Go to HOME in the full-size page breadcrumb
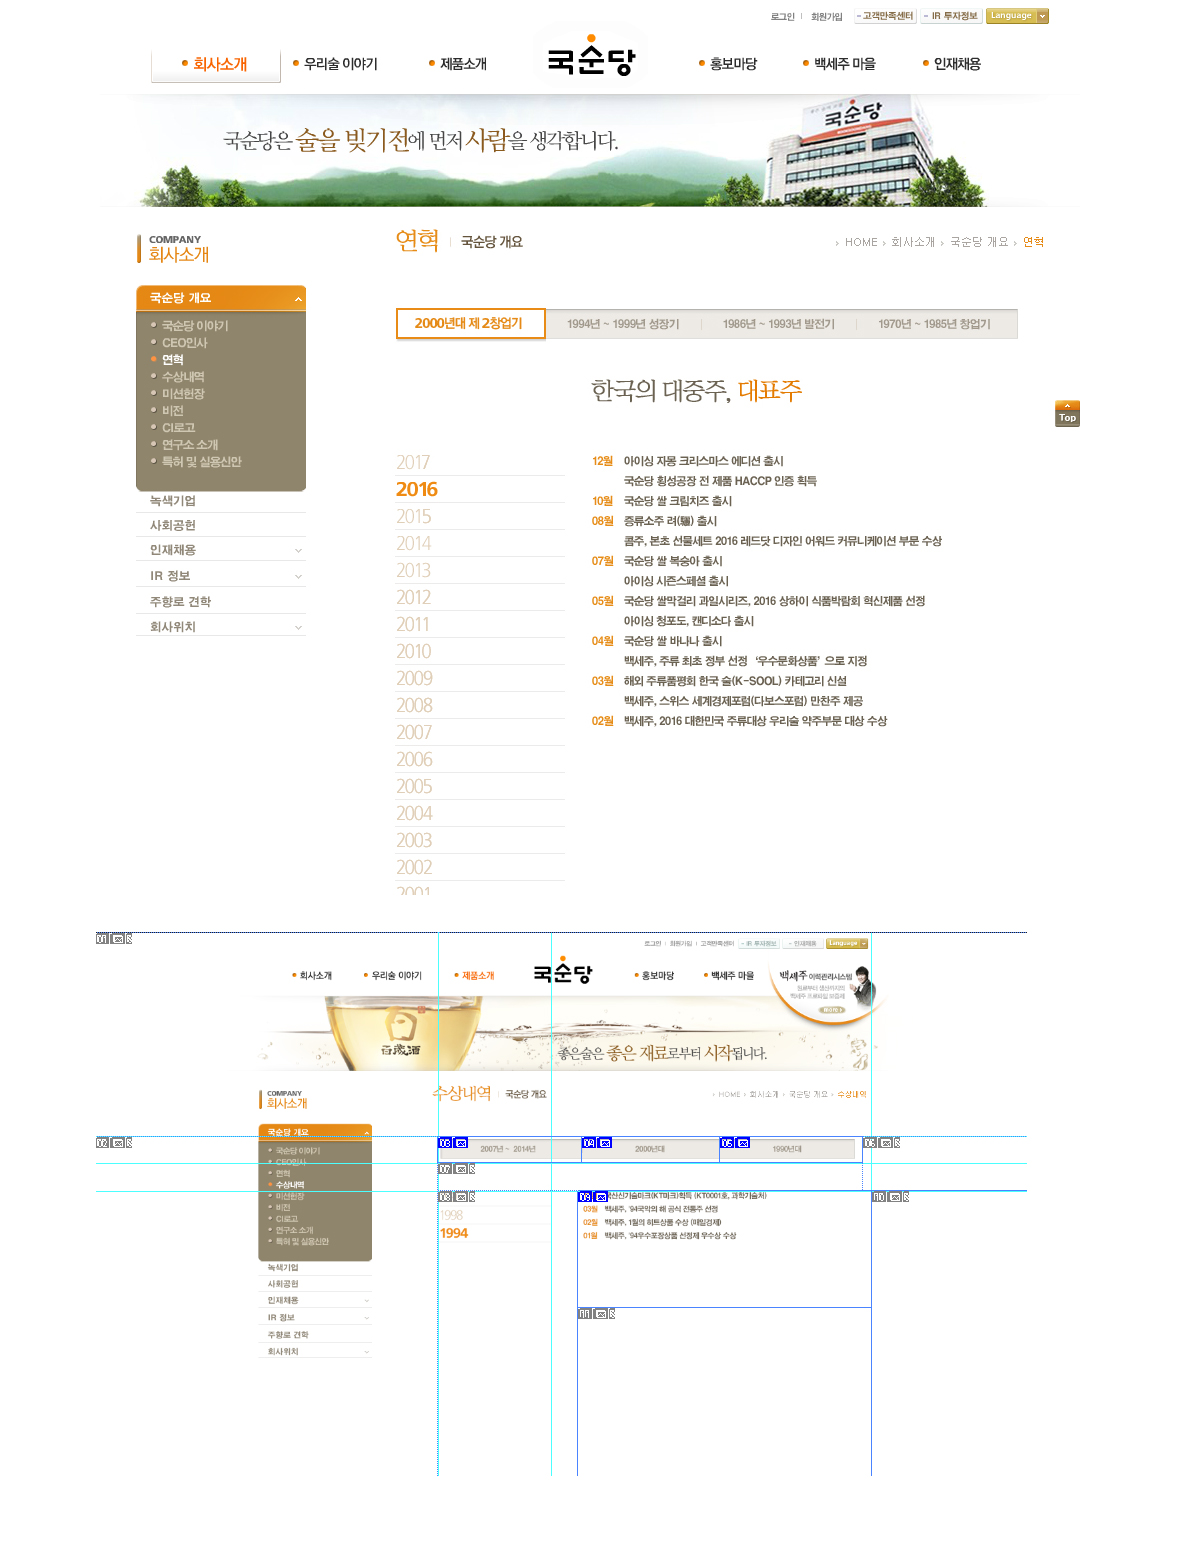 (861, 243)
